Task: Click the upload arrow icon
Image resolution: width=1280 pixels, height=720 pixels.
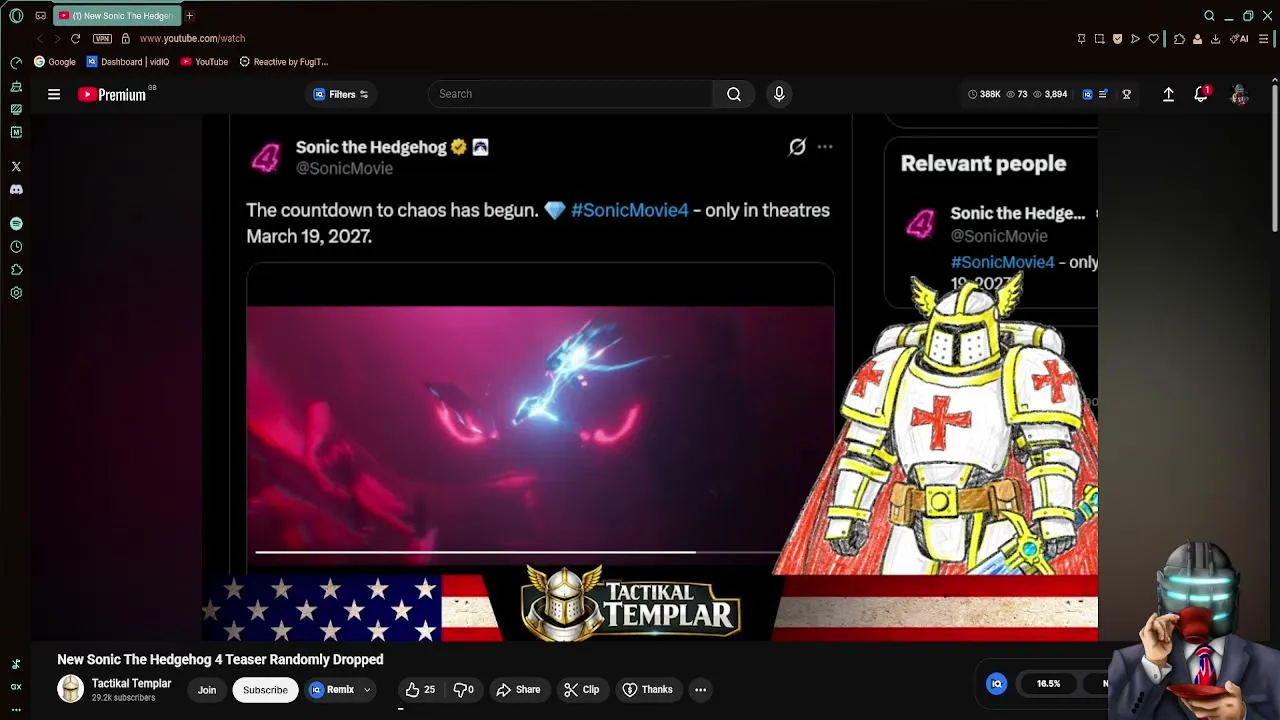Action: [x=1168, y=94]
